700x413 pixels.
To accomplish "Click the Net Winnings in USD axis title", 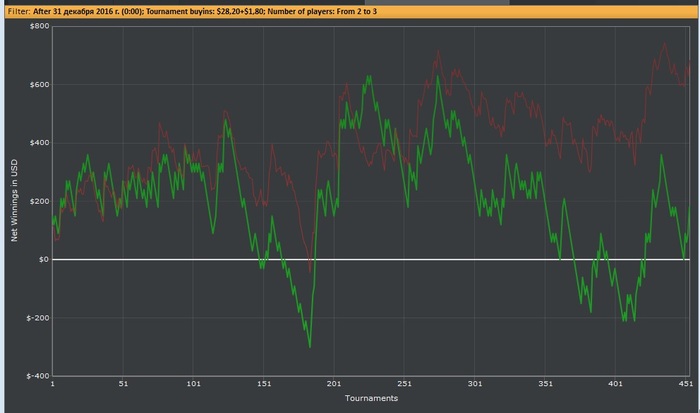I will point(14,200).
